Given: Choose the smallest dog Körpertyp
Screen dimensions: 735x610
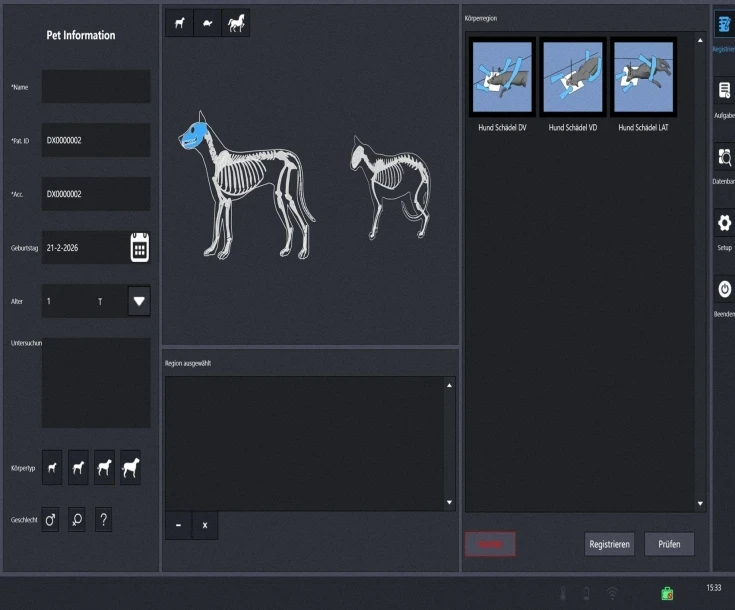Looking at the screenshot, I should [52, 467].
